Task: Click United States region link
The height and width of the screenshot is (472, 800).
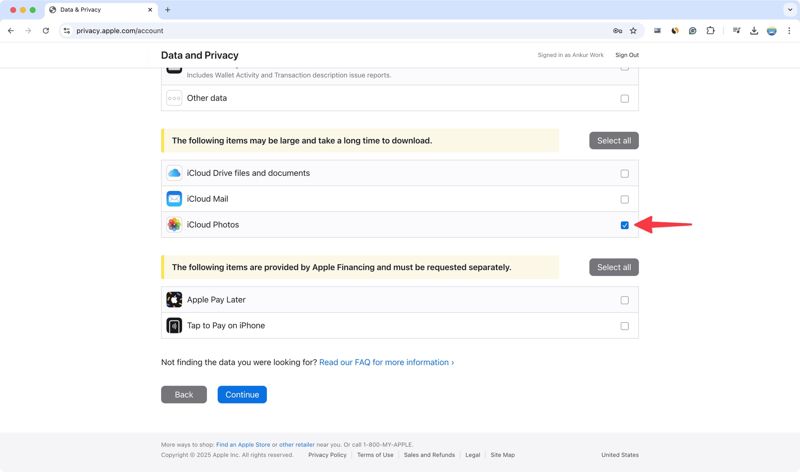Action: click(619, 455)
